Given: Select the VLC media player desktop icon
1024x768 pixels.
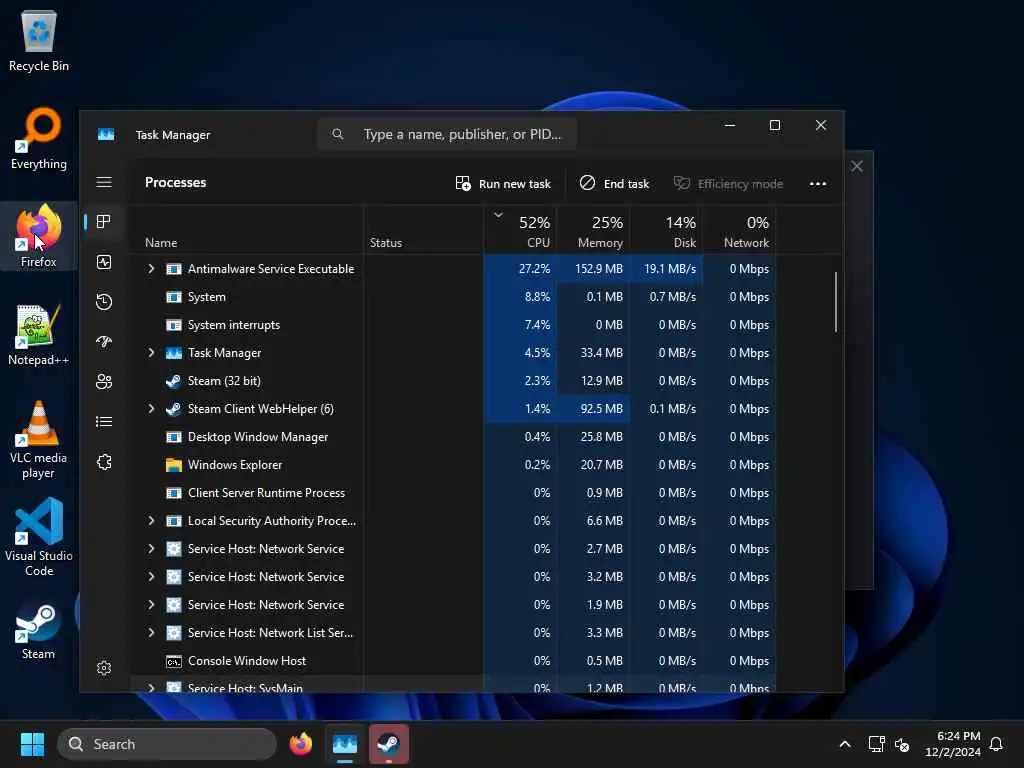Looking at the screenshot, I should tap(39, 440).
